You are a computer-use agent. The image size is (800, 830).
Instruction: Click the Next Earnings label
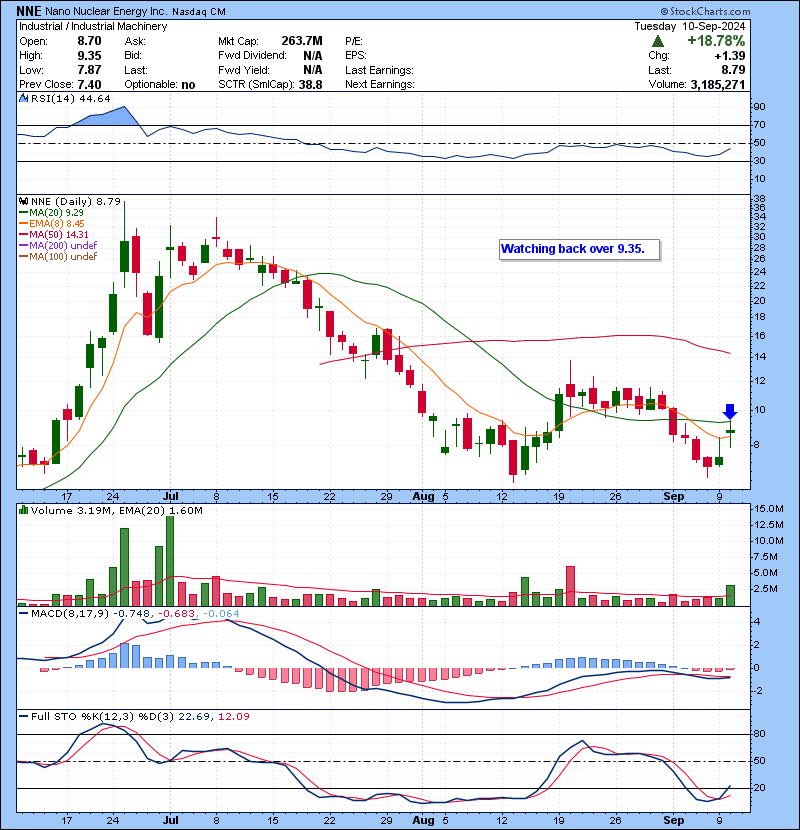coord(380,85)
